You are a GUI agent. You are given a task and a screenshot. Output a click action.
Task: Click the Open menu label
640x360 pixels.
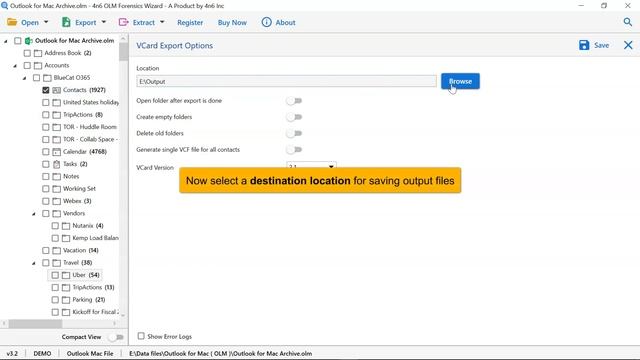(30, 22)
